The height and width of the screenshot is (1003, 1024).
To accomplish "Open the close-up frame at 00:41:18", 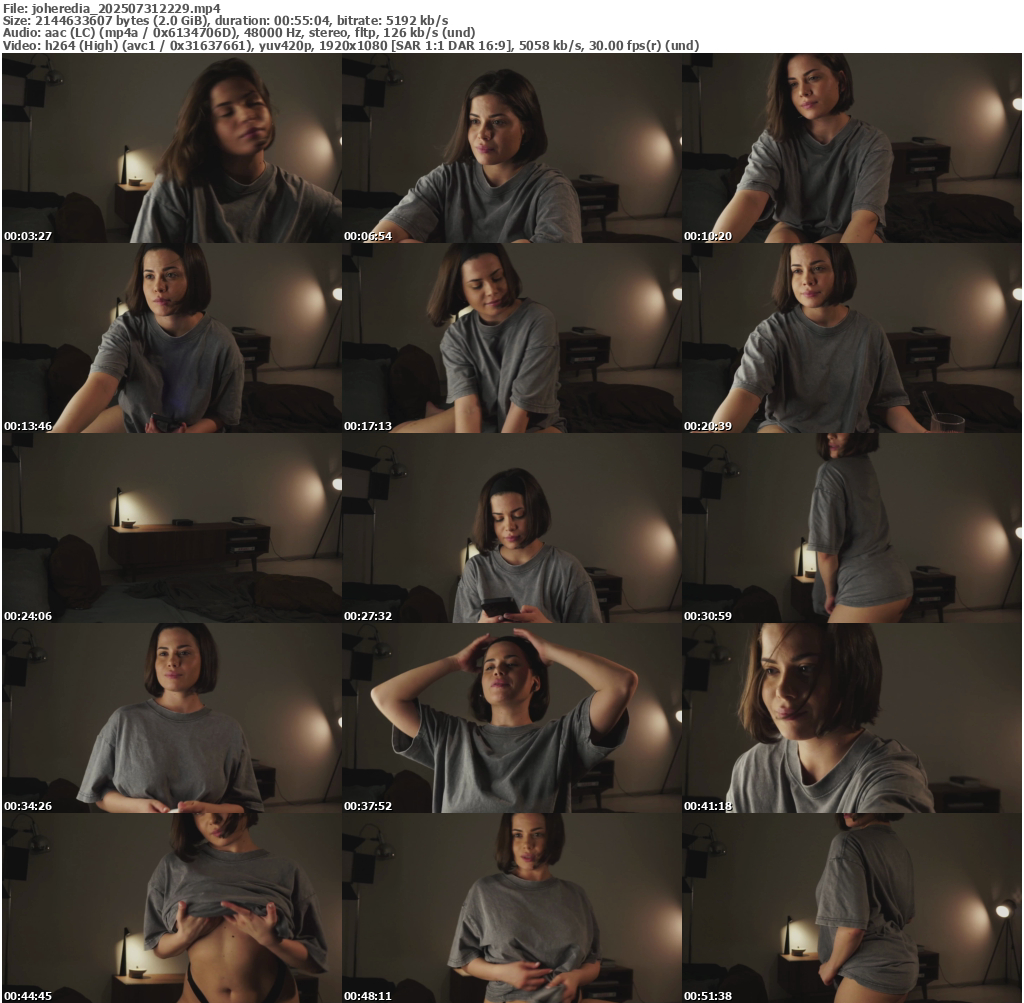I will coord(851,717).
